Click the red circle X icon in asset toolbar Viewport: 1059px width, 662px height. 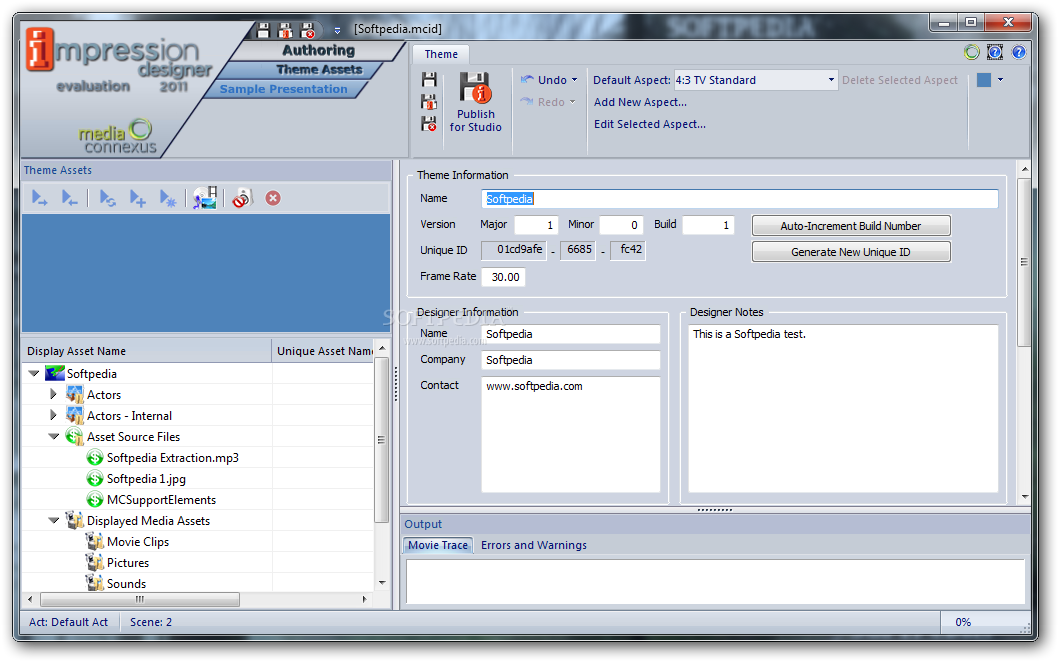(273, 199)
